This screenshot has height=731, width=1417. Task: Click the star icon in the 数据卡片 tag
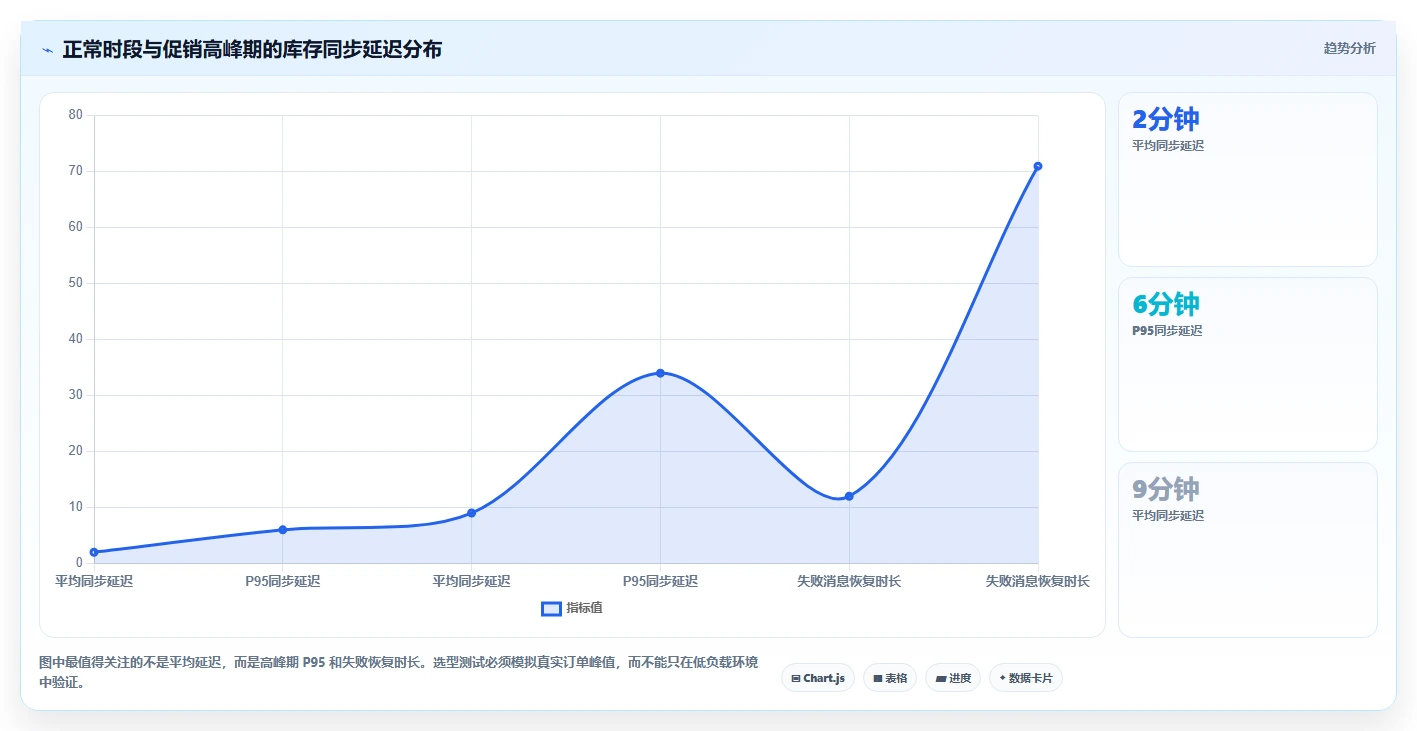pos(1002,678)
